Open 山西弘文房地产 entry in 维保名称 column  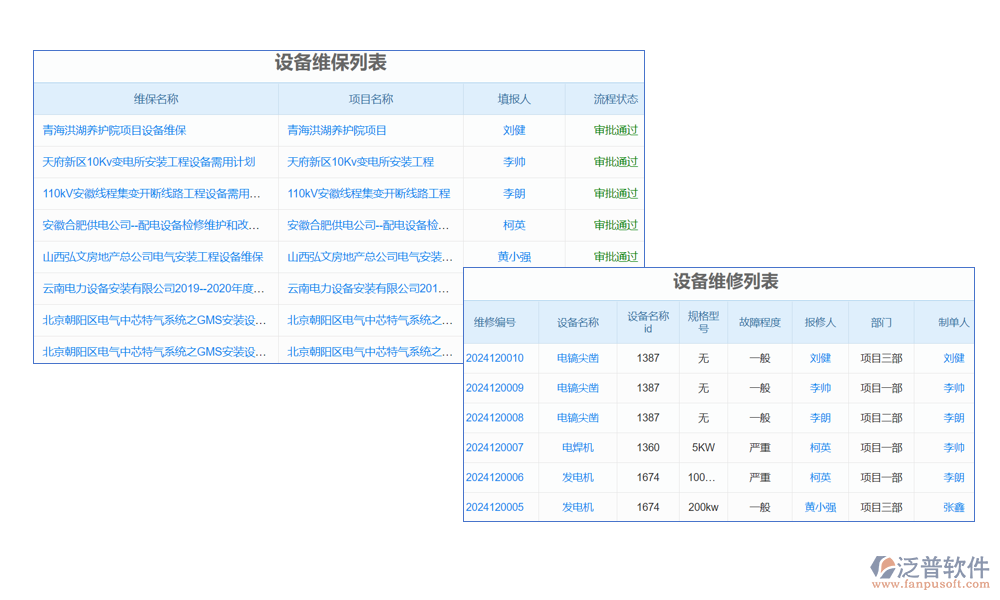(x=153, y=257)
